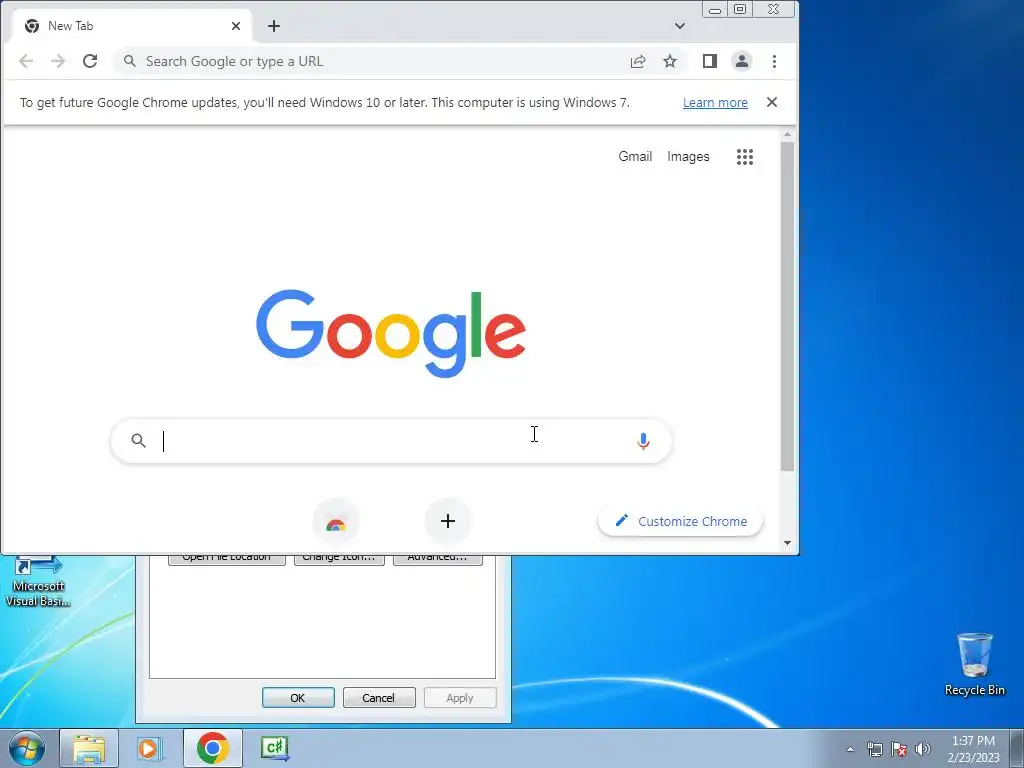Click Apply in the properties dialog
Screen dimensions: 1024x768
[x=460, y=697]
